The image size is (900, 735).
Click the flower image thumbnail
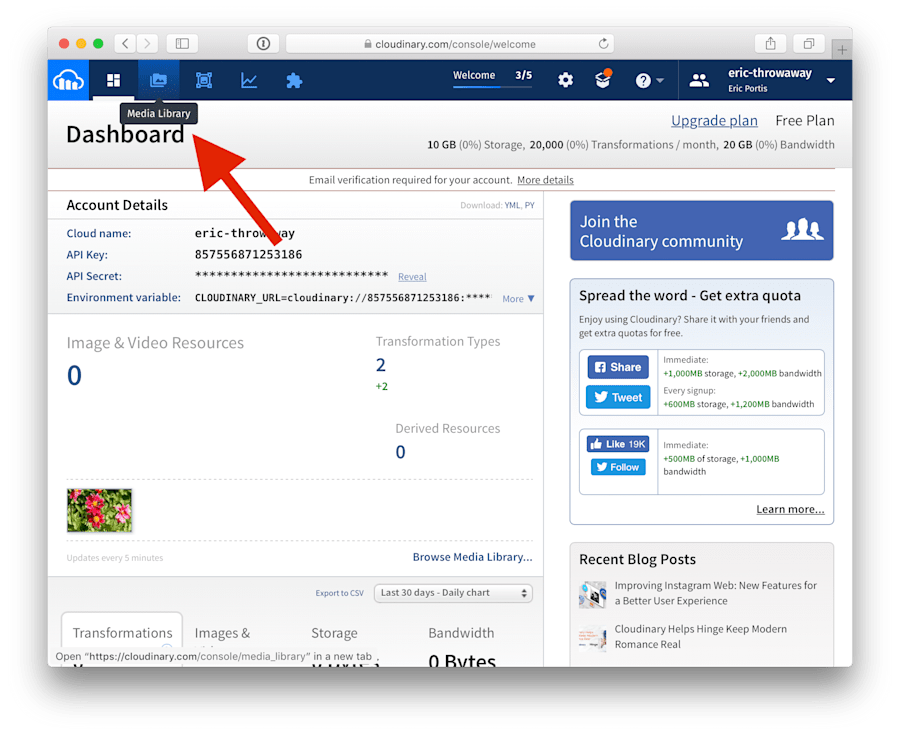pos(99,510)
